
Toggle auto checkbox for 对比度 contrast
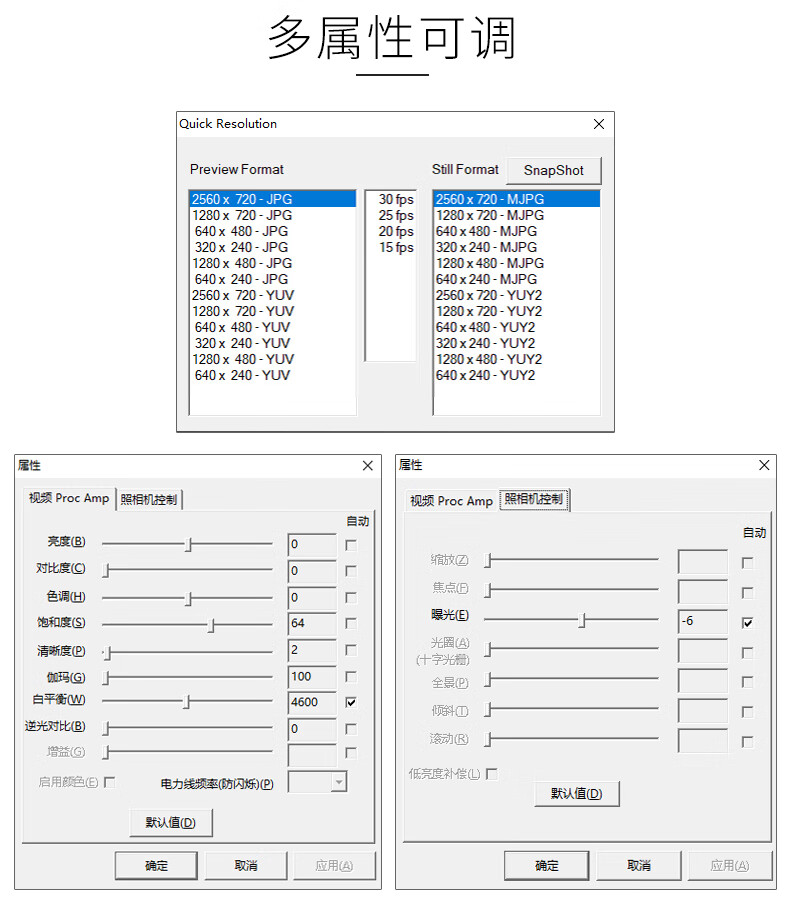point(351,571)
